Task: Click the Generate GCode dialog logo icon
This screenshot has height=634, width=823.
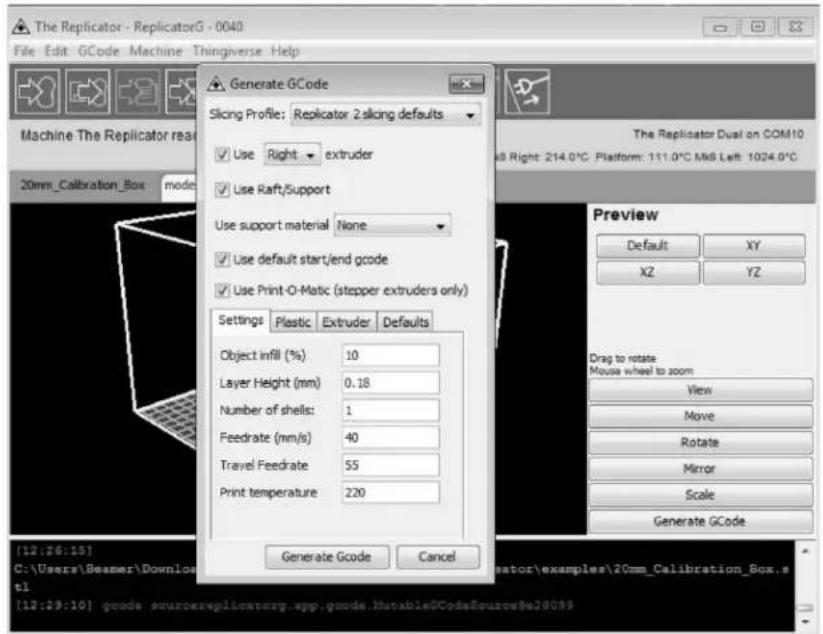Action: [216, 84]
